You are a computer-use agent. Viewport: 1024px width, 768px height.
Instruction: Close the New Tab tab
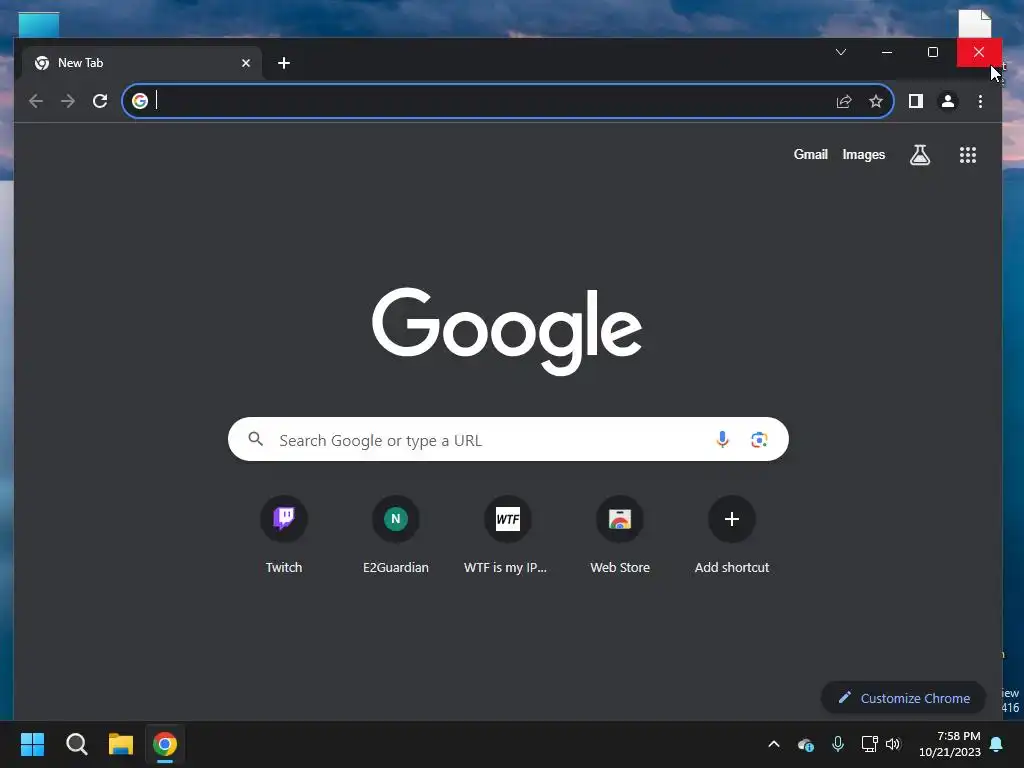[x=246, y=63]
